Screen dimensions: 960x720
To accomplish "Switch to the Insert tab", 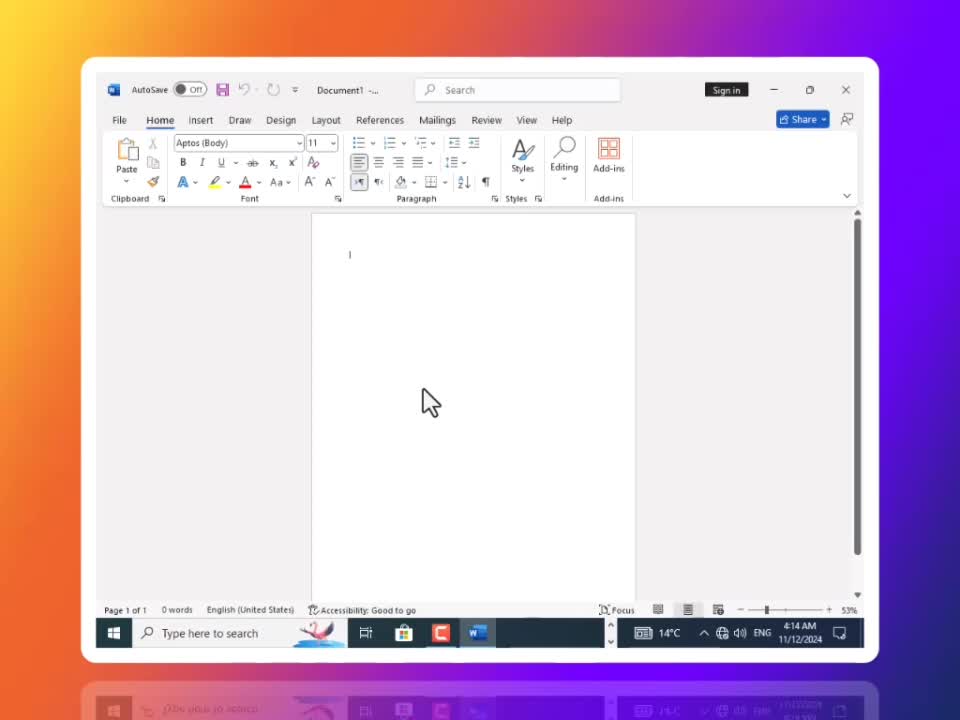I will coord(201,120).
